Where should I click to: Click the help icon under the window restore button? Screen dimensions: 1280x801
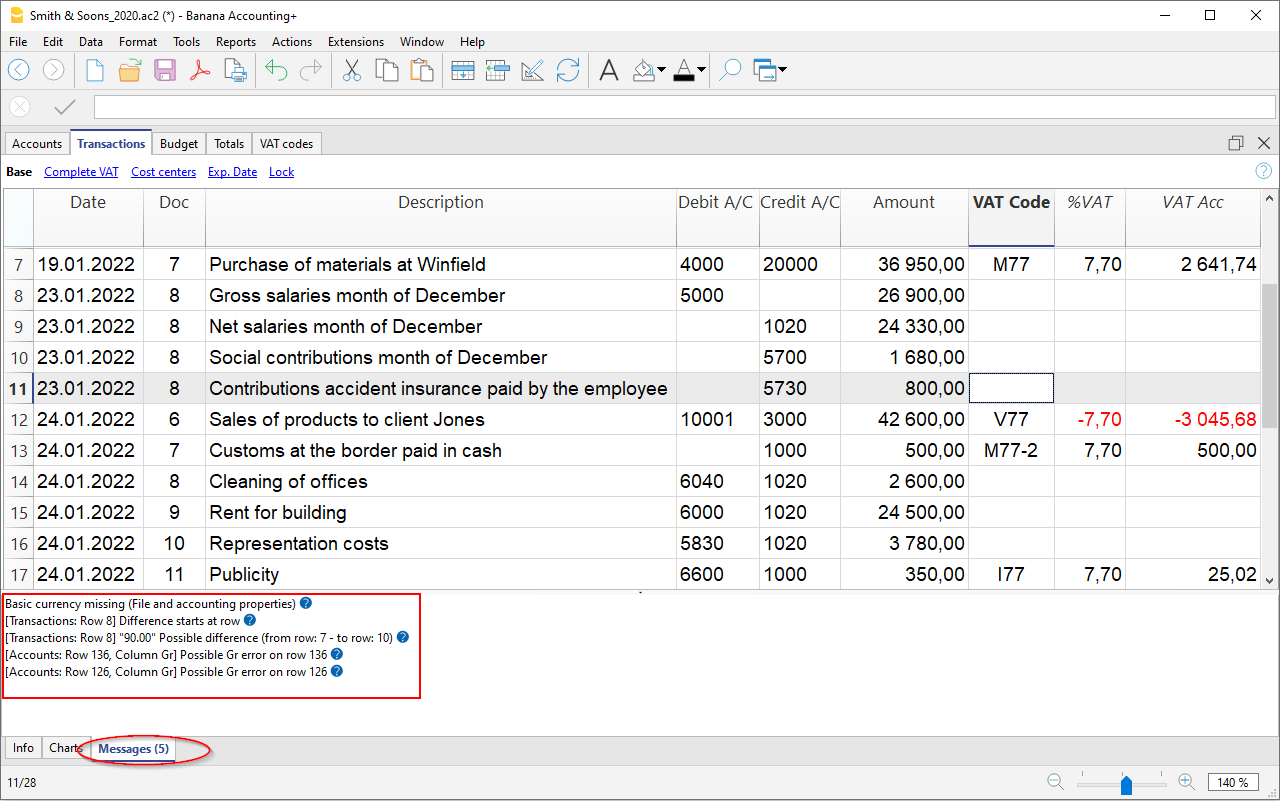click(x=1263, y=171)
